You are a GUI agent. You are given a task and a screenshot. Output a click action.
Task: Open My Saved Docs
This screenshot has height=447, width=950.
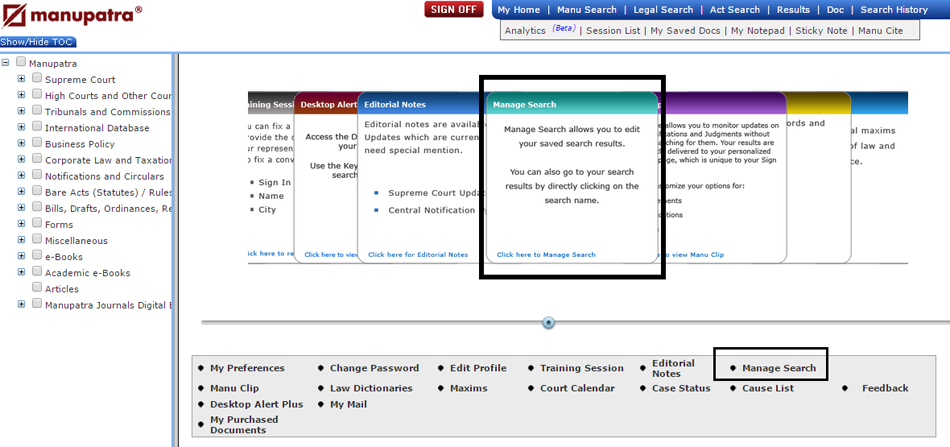[x=685, y=31]
